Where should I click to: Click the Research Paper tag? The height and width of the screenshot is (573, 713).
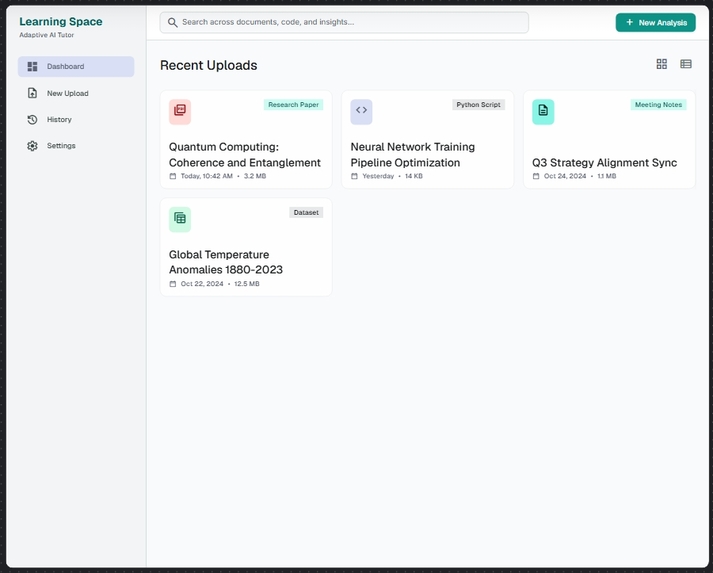pos(293,105)
